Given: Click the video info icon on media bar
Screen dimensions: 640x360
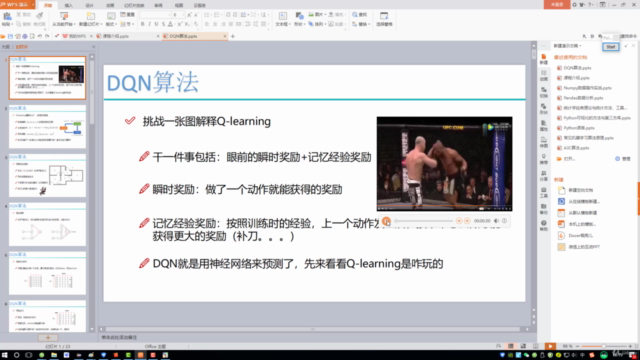Looking at the screenshot, I should pos(504,221).
